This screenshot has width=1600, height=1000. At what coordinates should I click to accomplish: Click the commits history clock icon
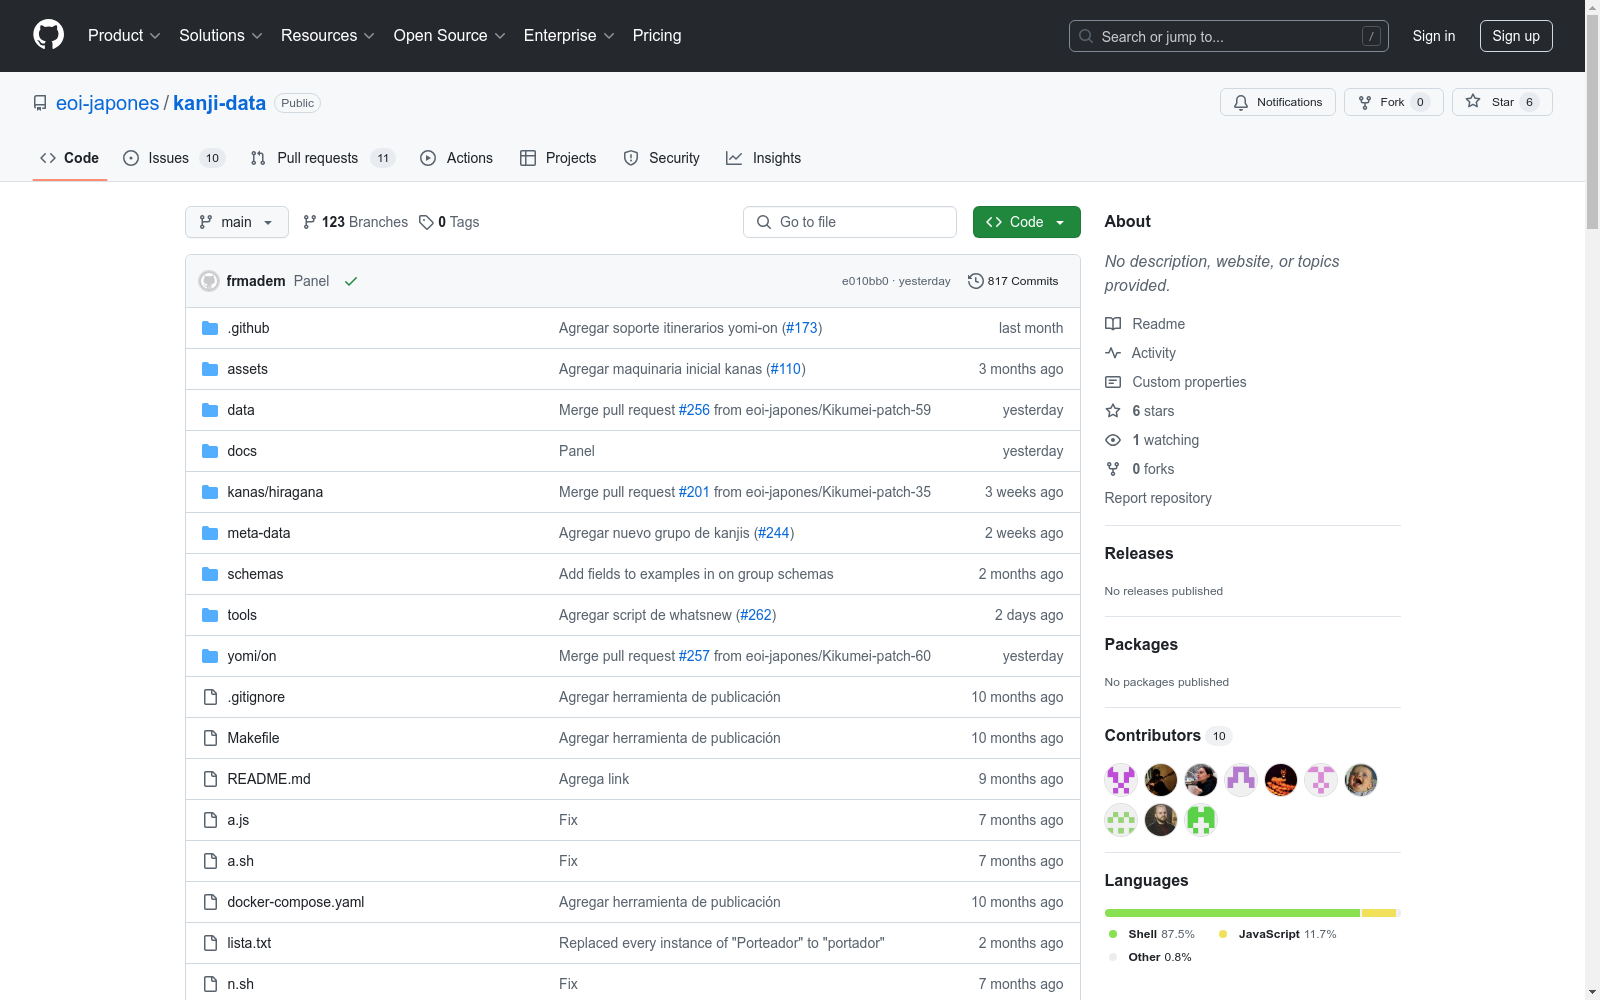tap(976, 281)
